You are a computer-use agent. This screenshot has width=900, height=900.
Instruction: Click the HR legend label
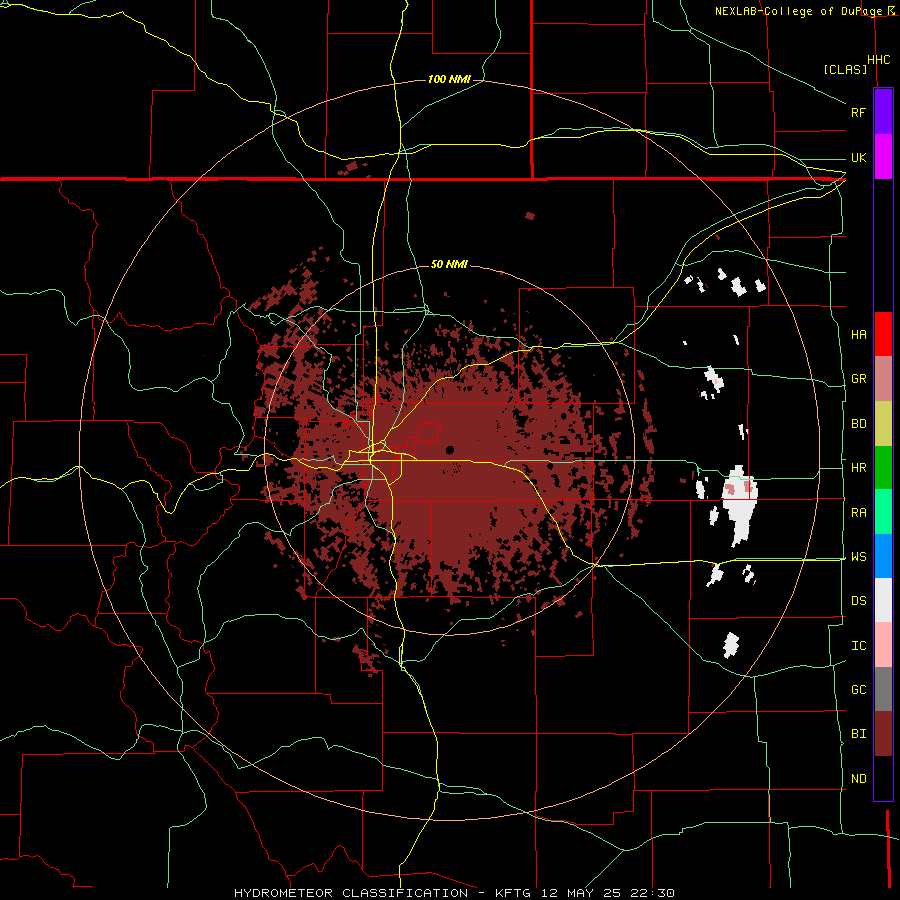858,468
